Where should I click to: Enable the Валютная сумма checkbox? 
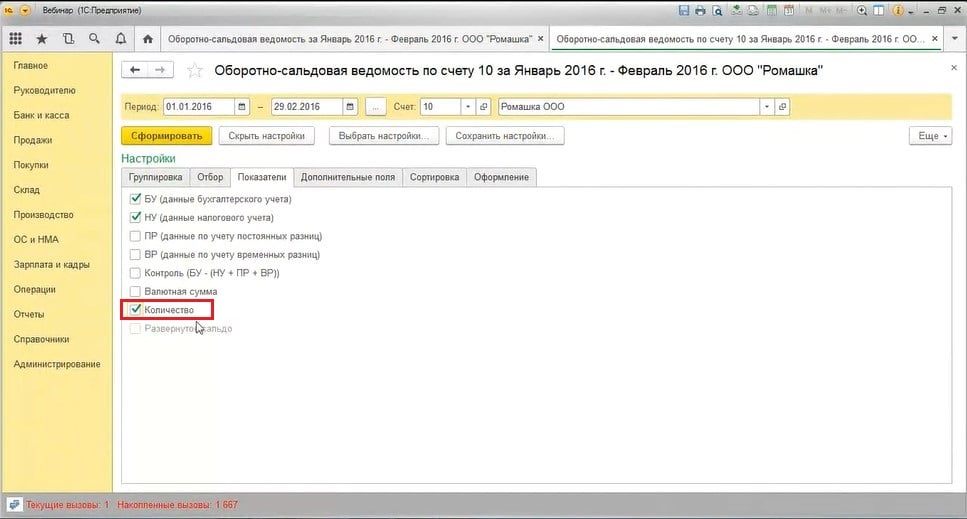point(136,291)
